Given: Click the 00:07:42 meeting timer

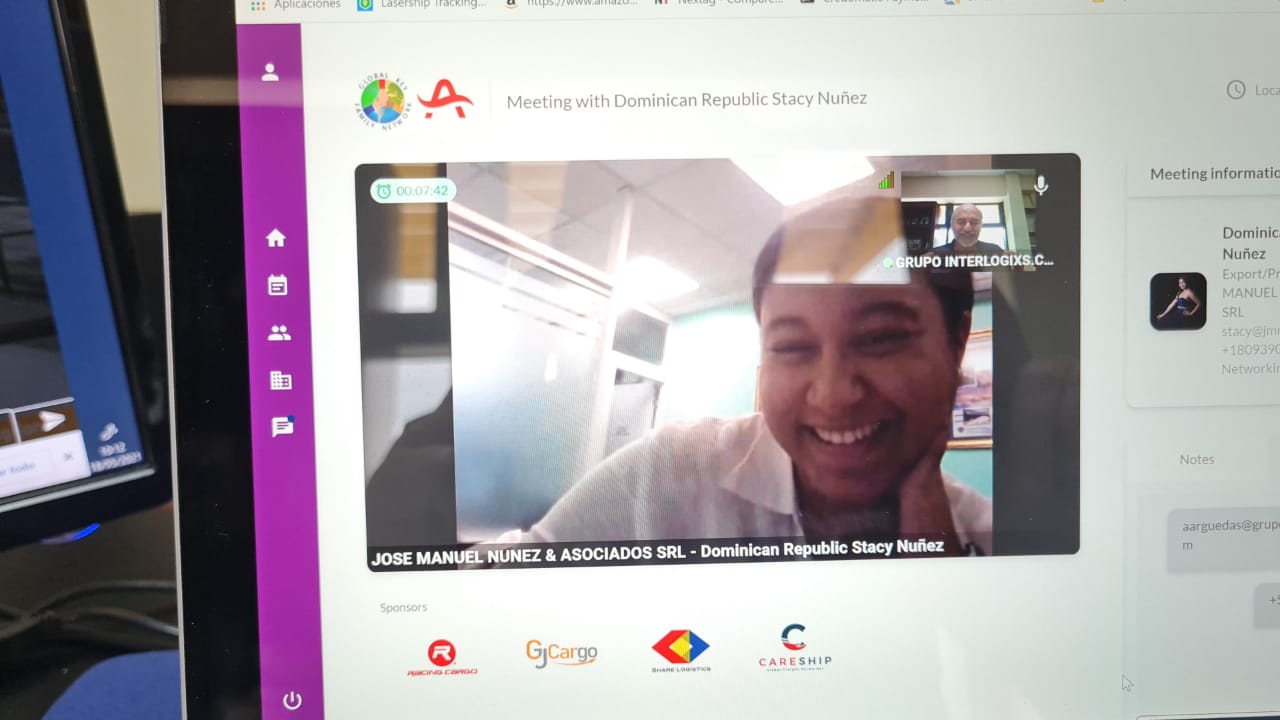Looking at the screenshot, I should [x=412, y=190].
